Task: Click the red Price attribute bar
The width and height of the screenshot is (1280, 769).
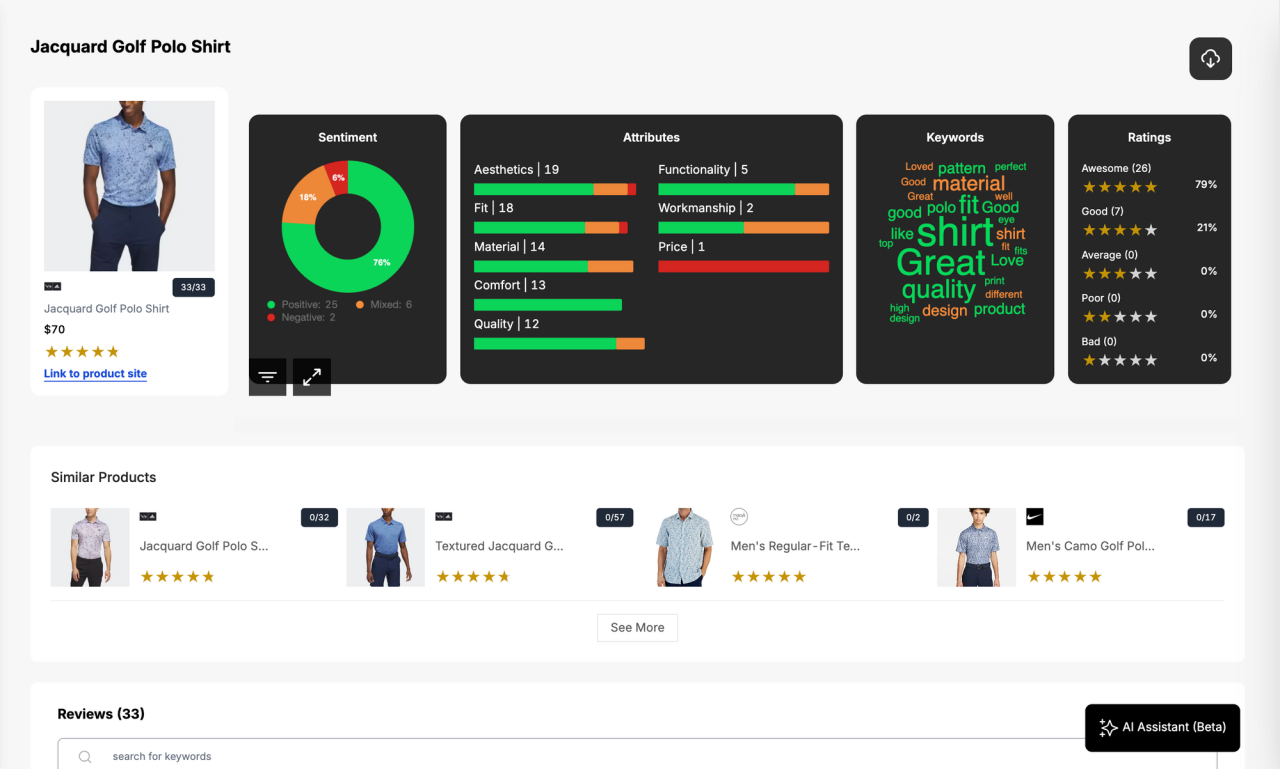Action: (x=743, y=266)
